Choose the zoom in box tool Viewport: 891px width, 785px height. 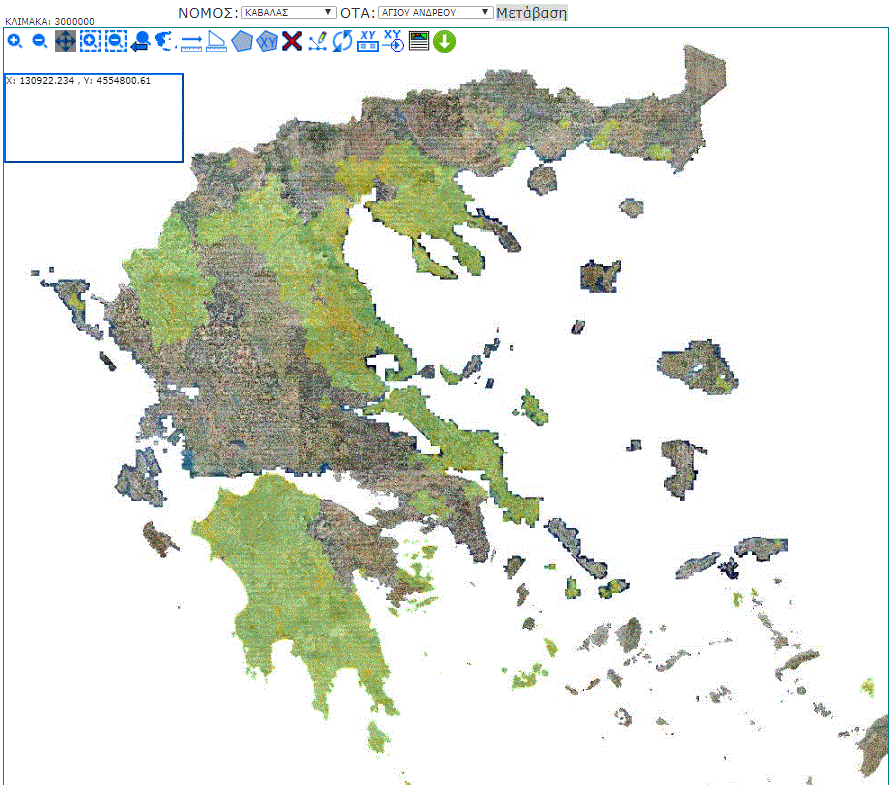pyautogui.click(x=90, y=41)
